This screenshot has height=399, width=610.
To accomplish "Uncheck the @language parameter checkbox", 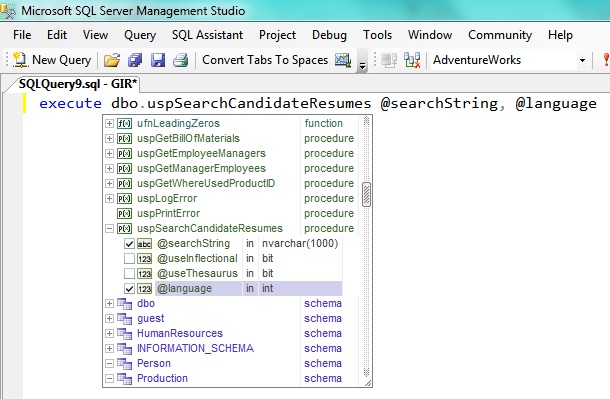I will 129,289.
